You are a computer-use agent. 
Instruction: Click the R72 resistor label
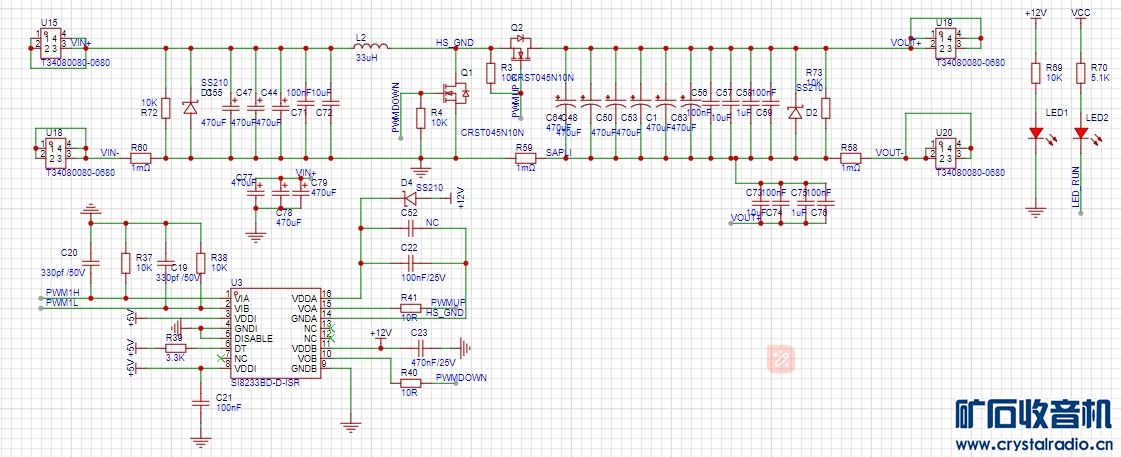tap(149, 112)
